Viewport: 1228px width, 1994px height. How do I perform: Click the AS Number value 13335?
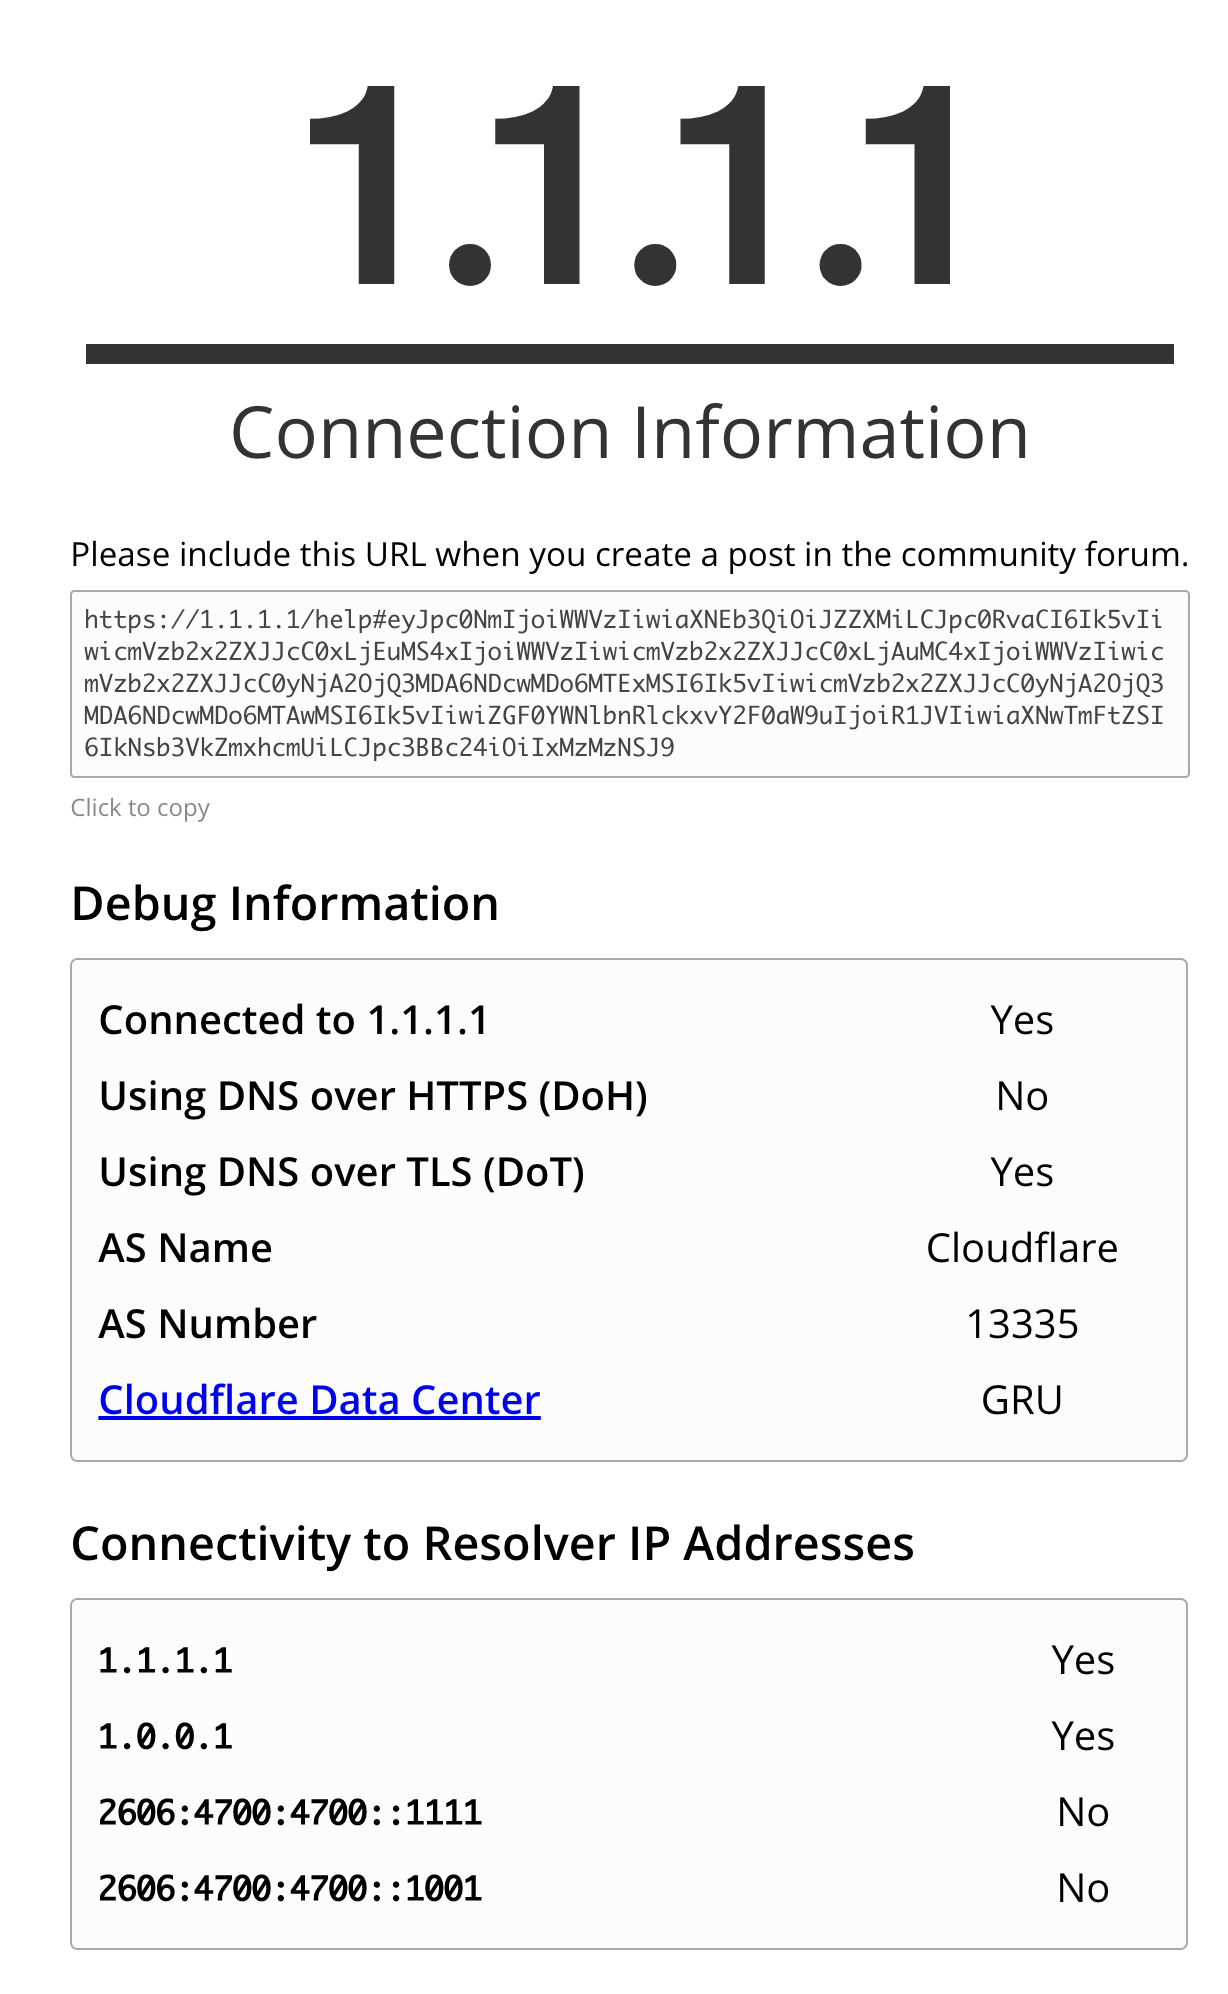[1022, 1325]
